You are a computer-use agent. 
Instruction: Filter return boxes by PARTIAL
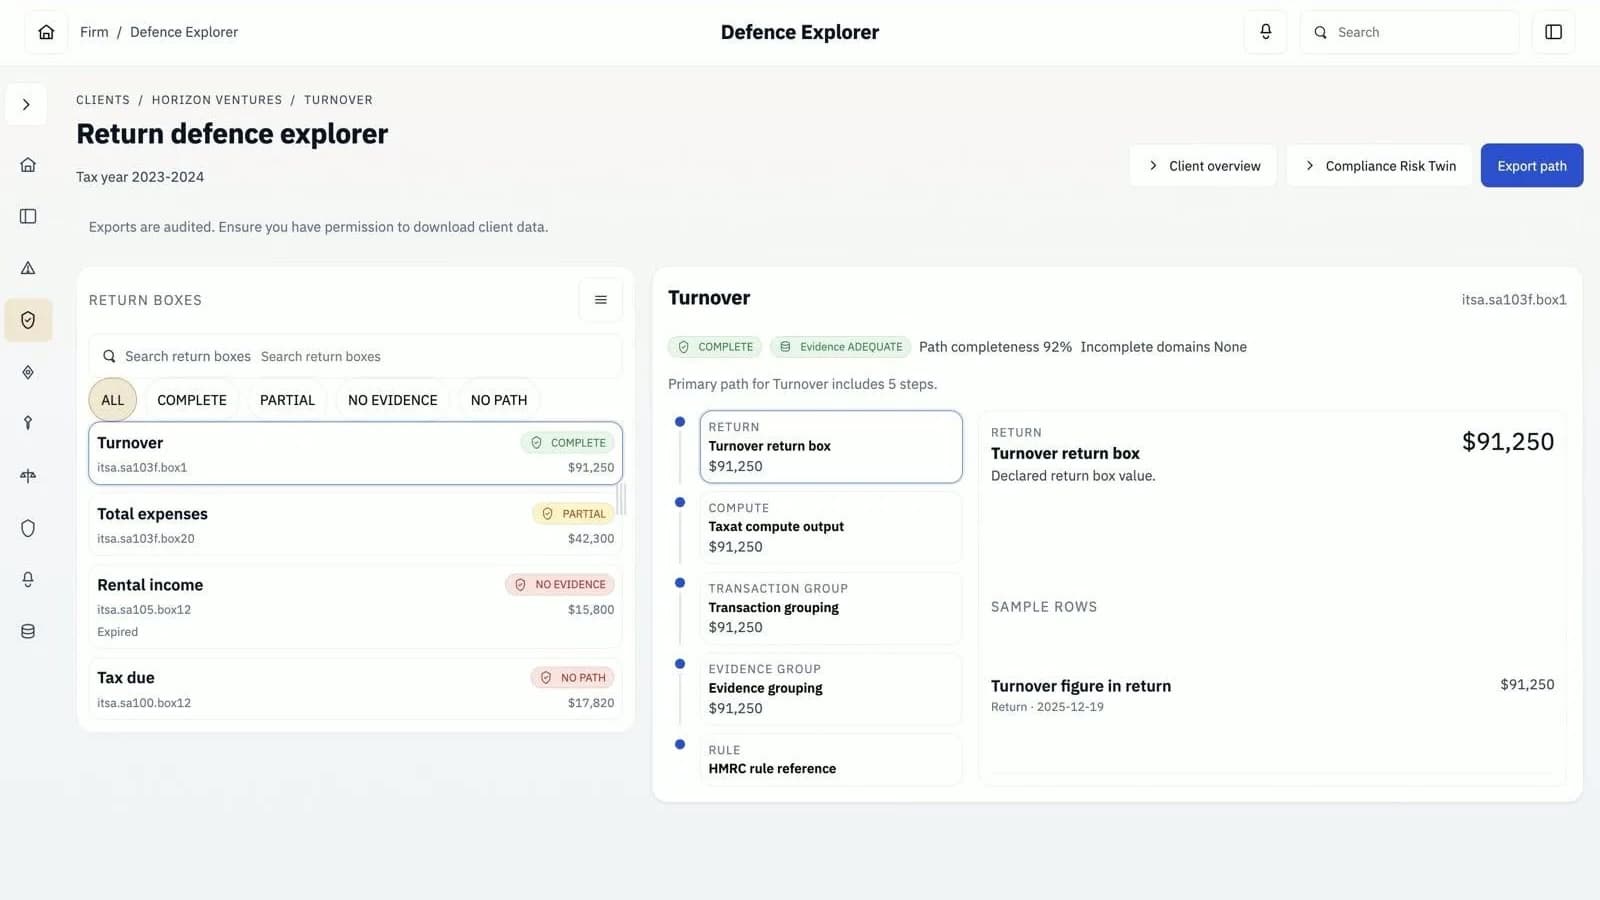coord(287,400)
